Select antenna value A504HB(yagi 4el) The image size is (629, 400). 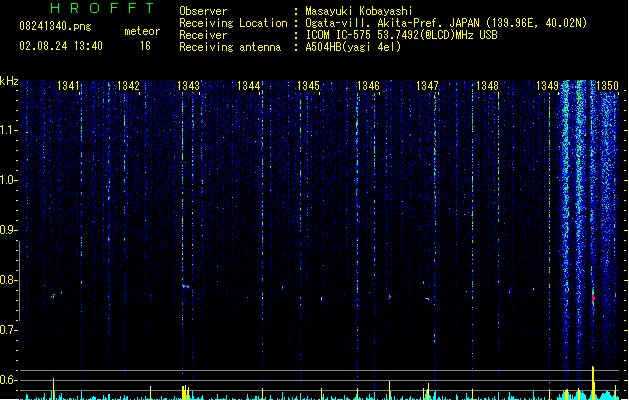(353, 47)
